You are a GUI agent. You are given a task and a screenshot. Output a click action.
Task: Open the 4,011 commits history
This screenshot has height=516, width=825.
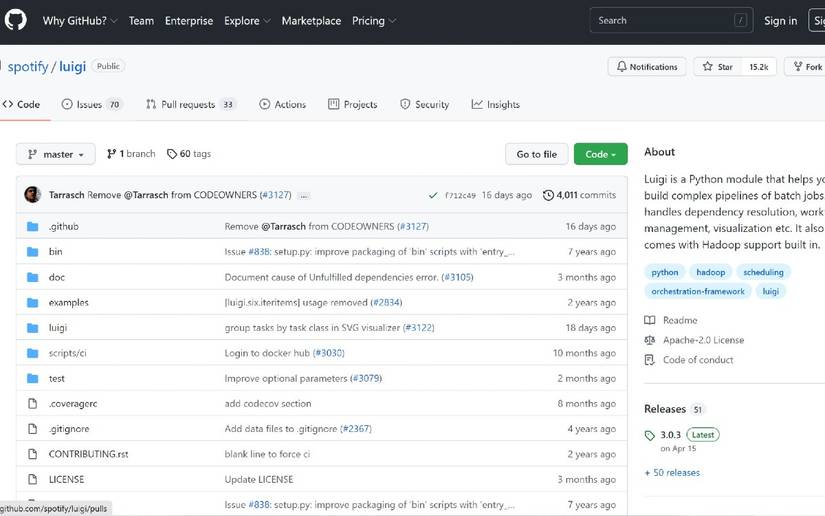click(x=579, y=195)
